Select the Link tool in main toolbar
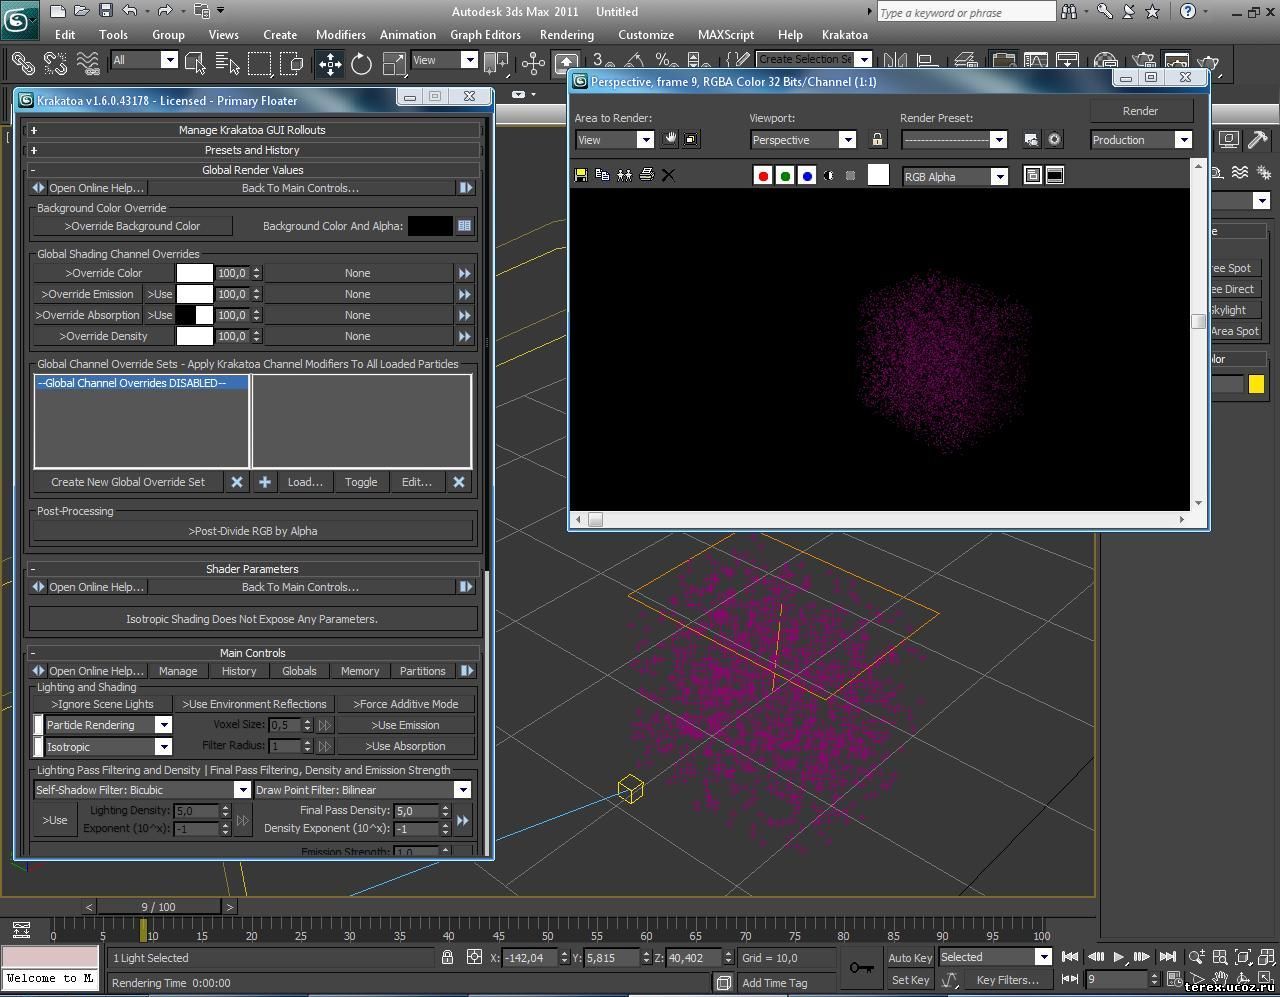Screen dimensions: 1280x997 [x=22, y=63]
